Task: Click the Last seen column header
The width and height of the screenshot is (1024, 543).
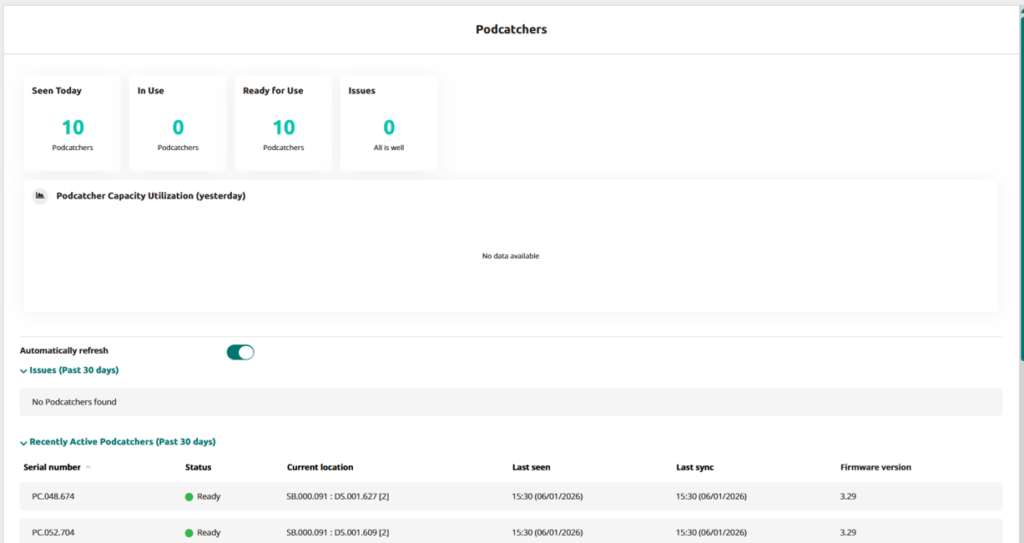Action: tap(530, 467)
